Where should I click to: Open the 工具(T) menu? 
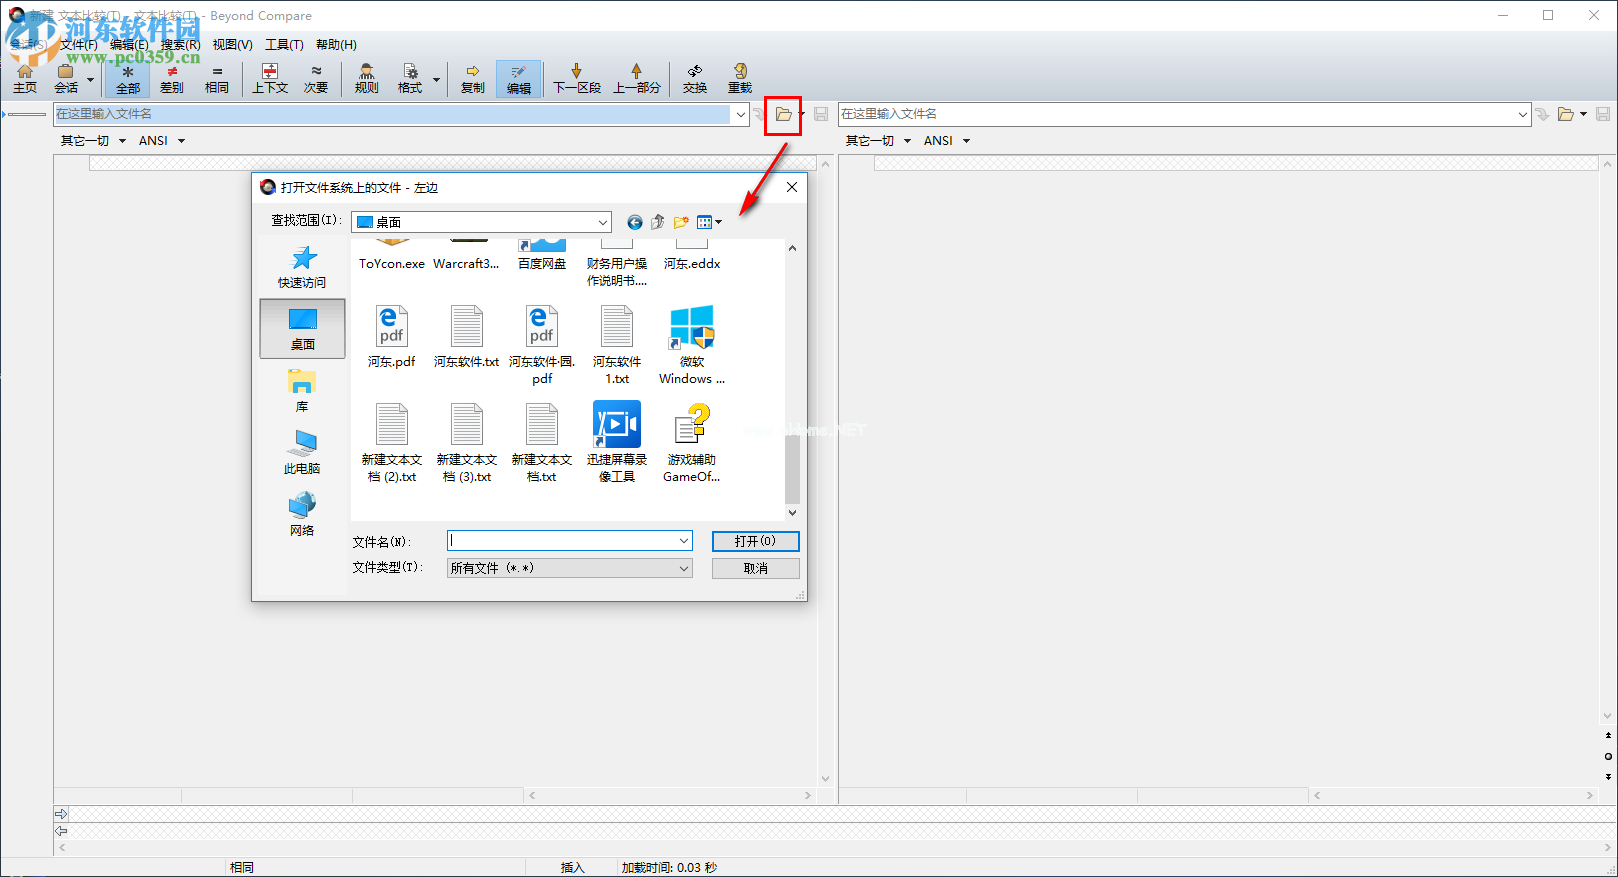(x=284, y=45)
